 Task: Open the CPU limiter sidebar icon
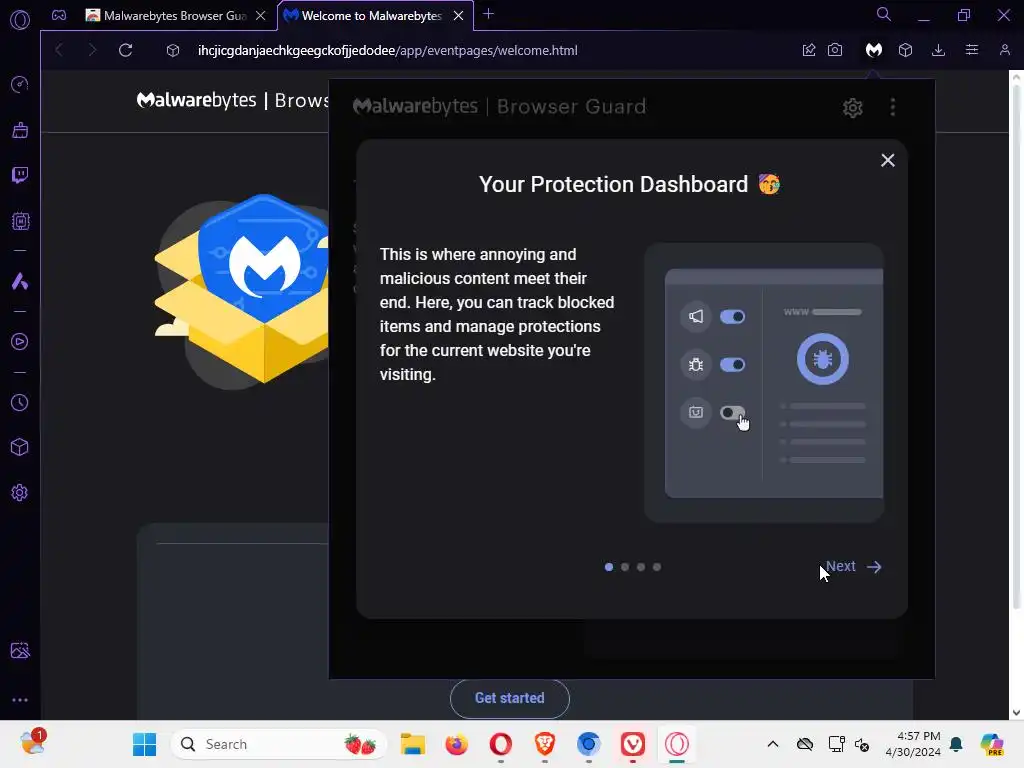20,221
